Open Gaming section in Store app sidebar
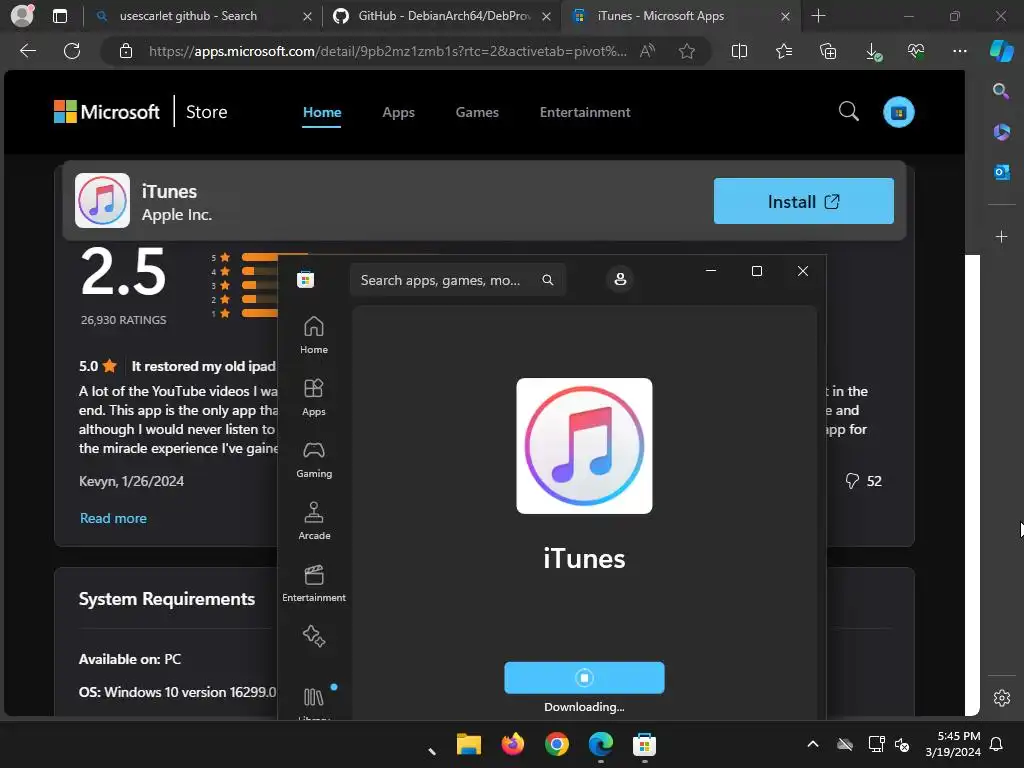Image resolution: width=1024 pixels, height=768 pixels. coord(313,459)
